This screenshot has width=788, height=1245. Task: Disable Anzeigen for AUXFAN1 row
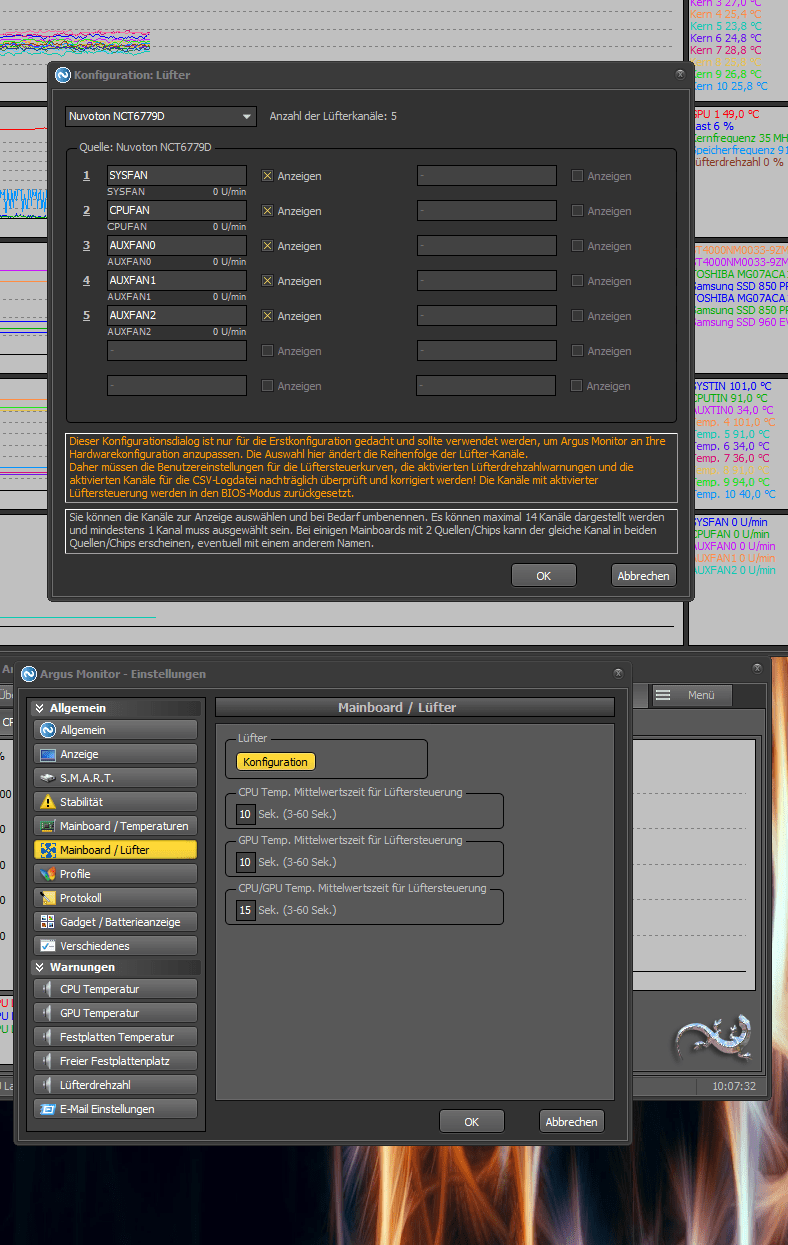pos(267,281)
